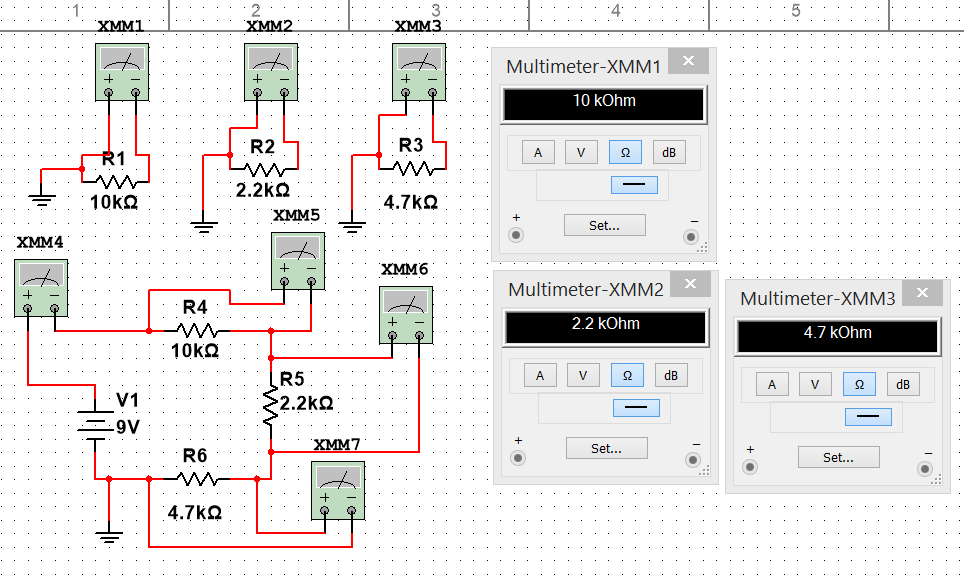The image size is (964, 584).
Task: Click the positive terminal on Multimeter-XMM1 panel
Action: coord(517,236)
